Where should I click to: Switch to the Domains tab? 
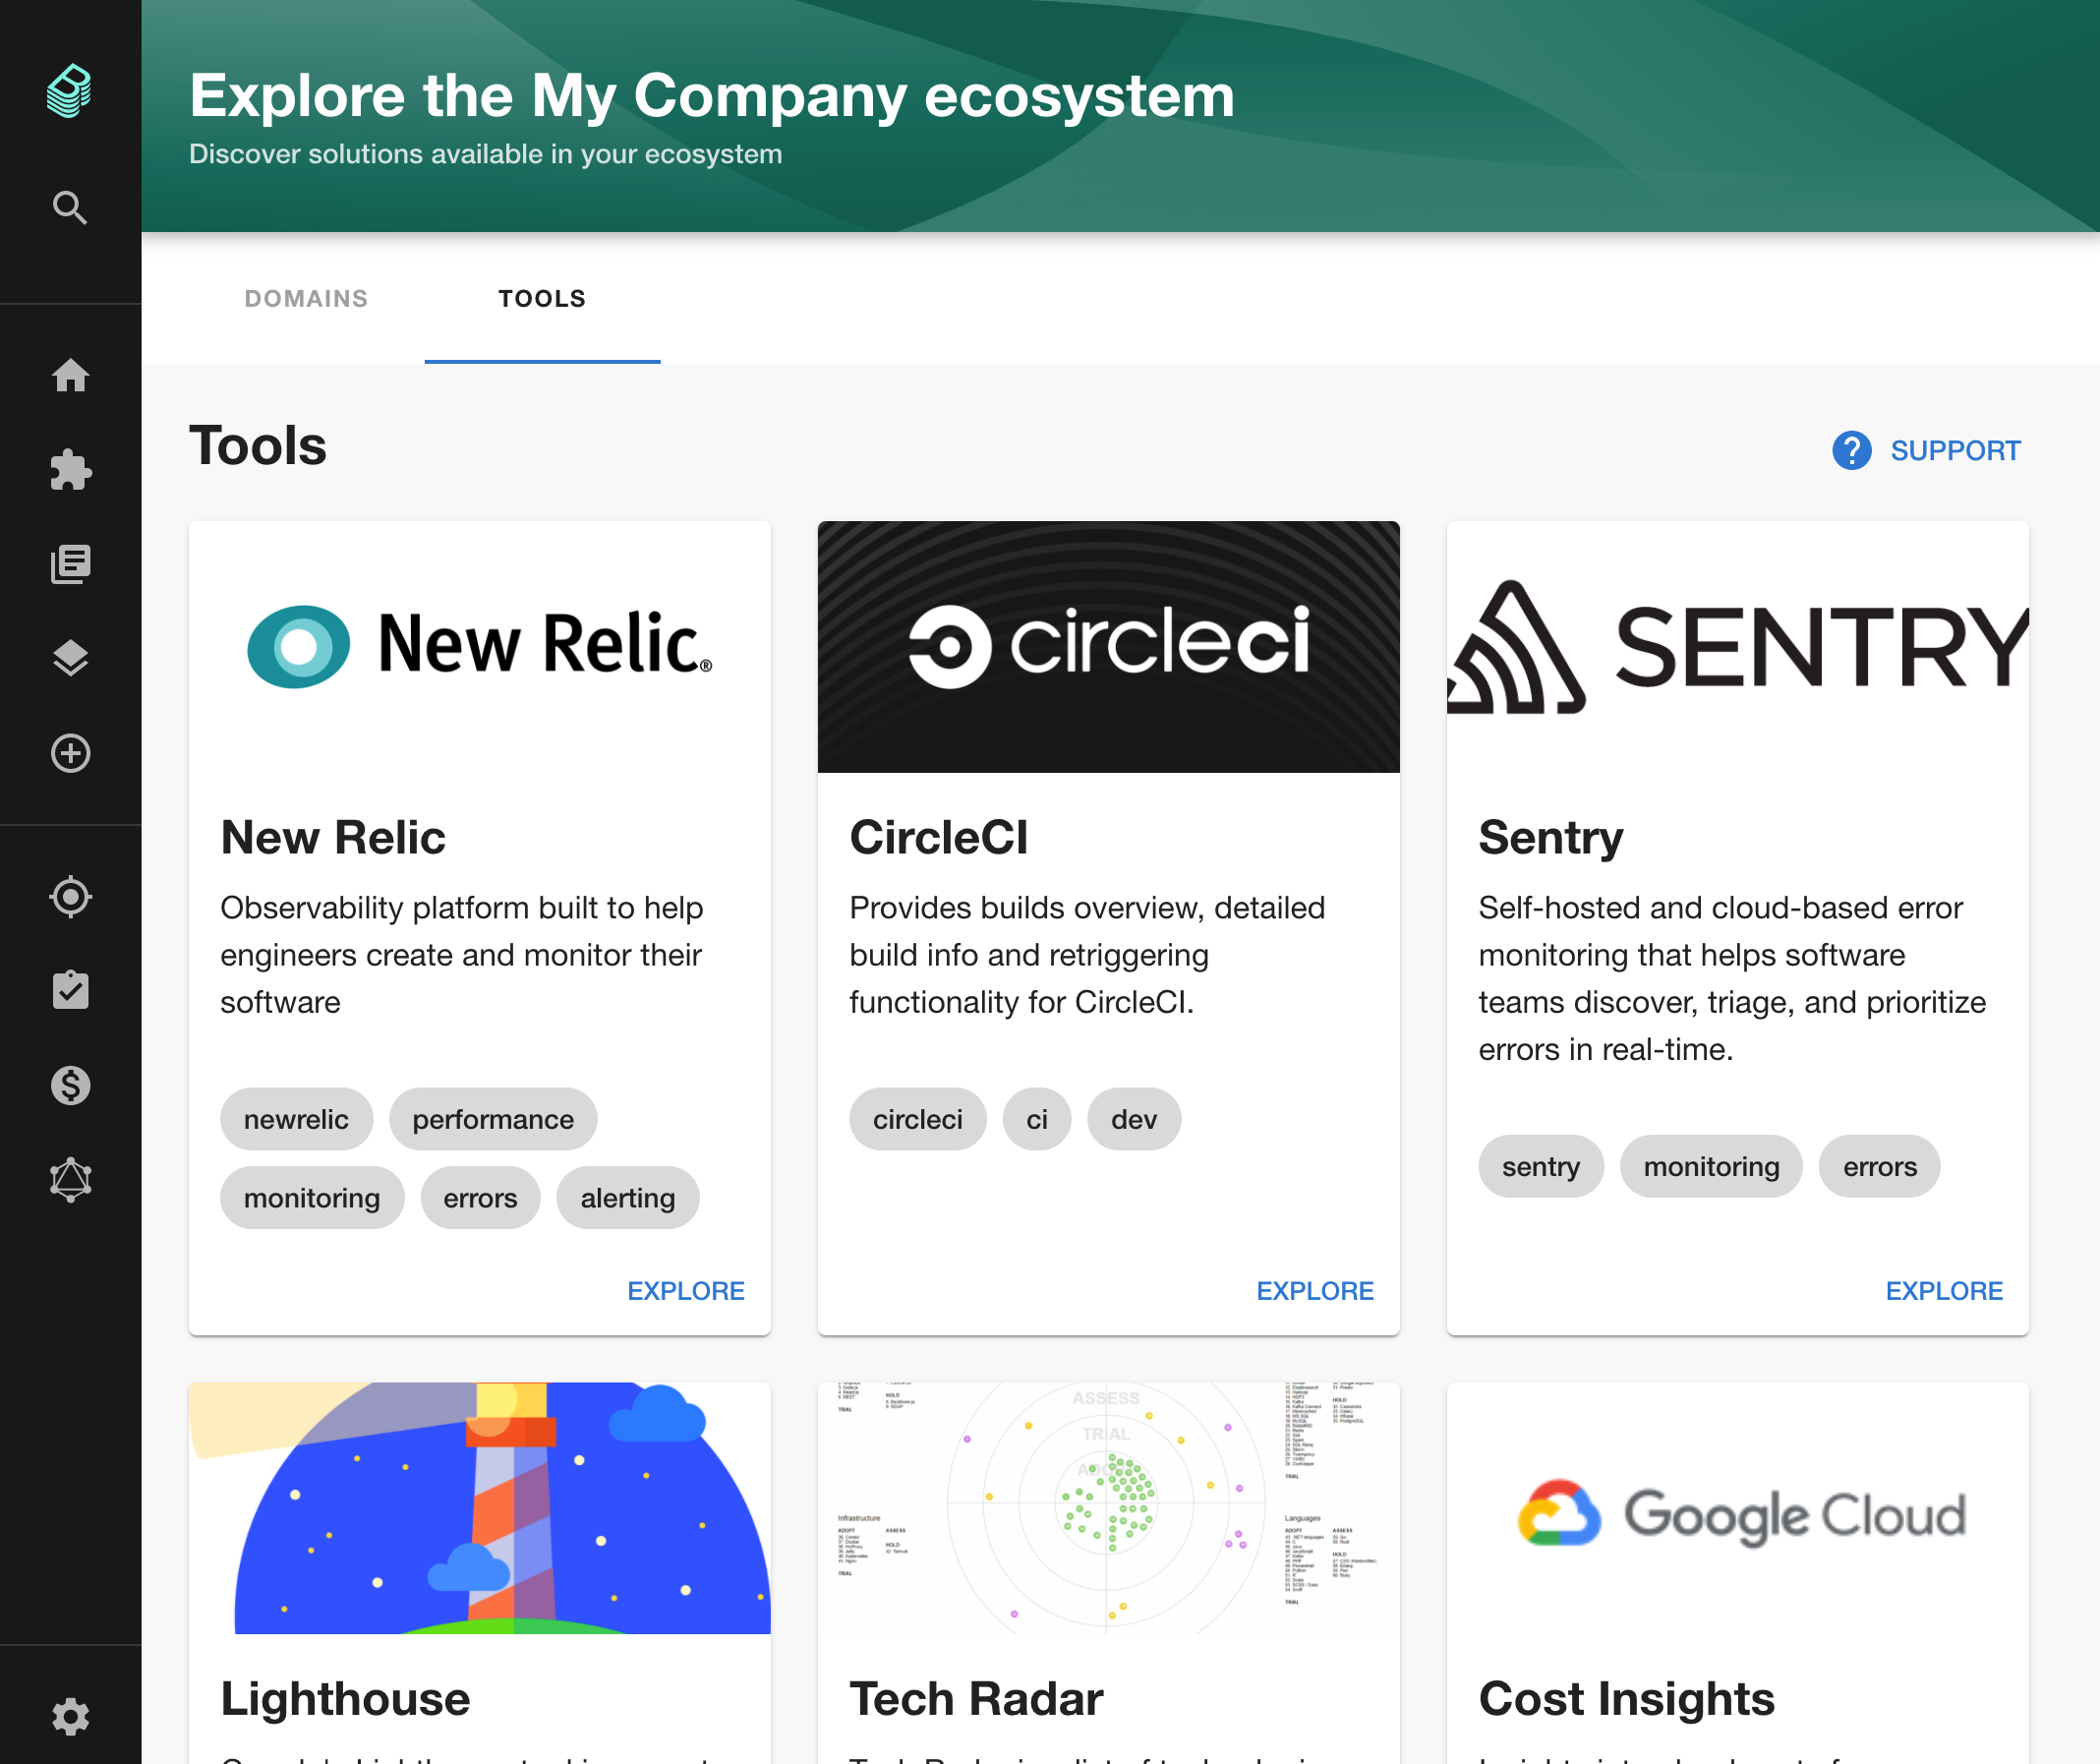(x=306, y=299)
